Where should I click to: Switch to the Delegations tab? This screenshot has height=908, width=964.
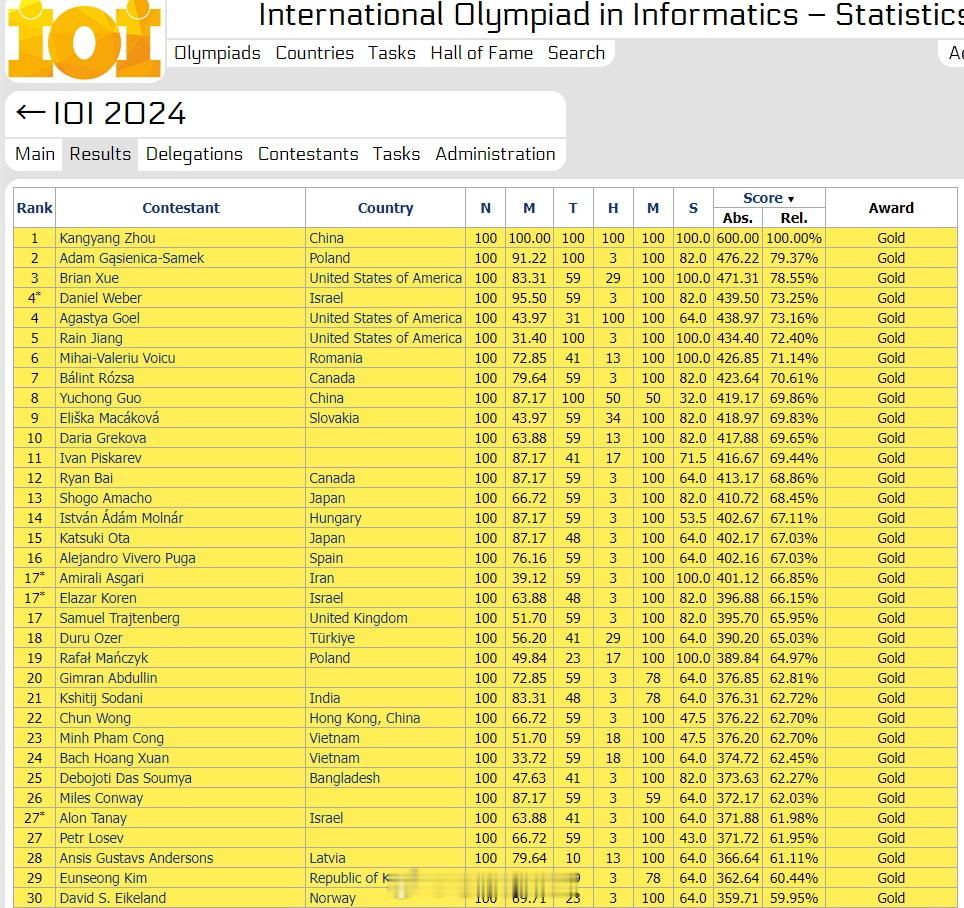pos(194,154)
